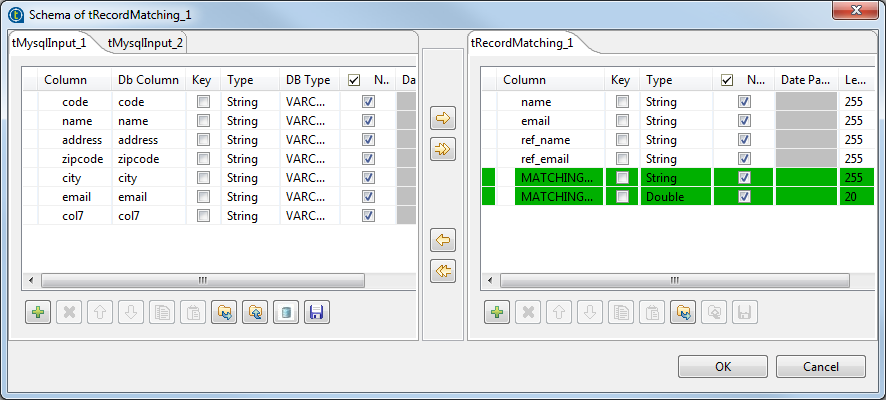Click the database cylinder icon in left toolbar

point(285,312)
